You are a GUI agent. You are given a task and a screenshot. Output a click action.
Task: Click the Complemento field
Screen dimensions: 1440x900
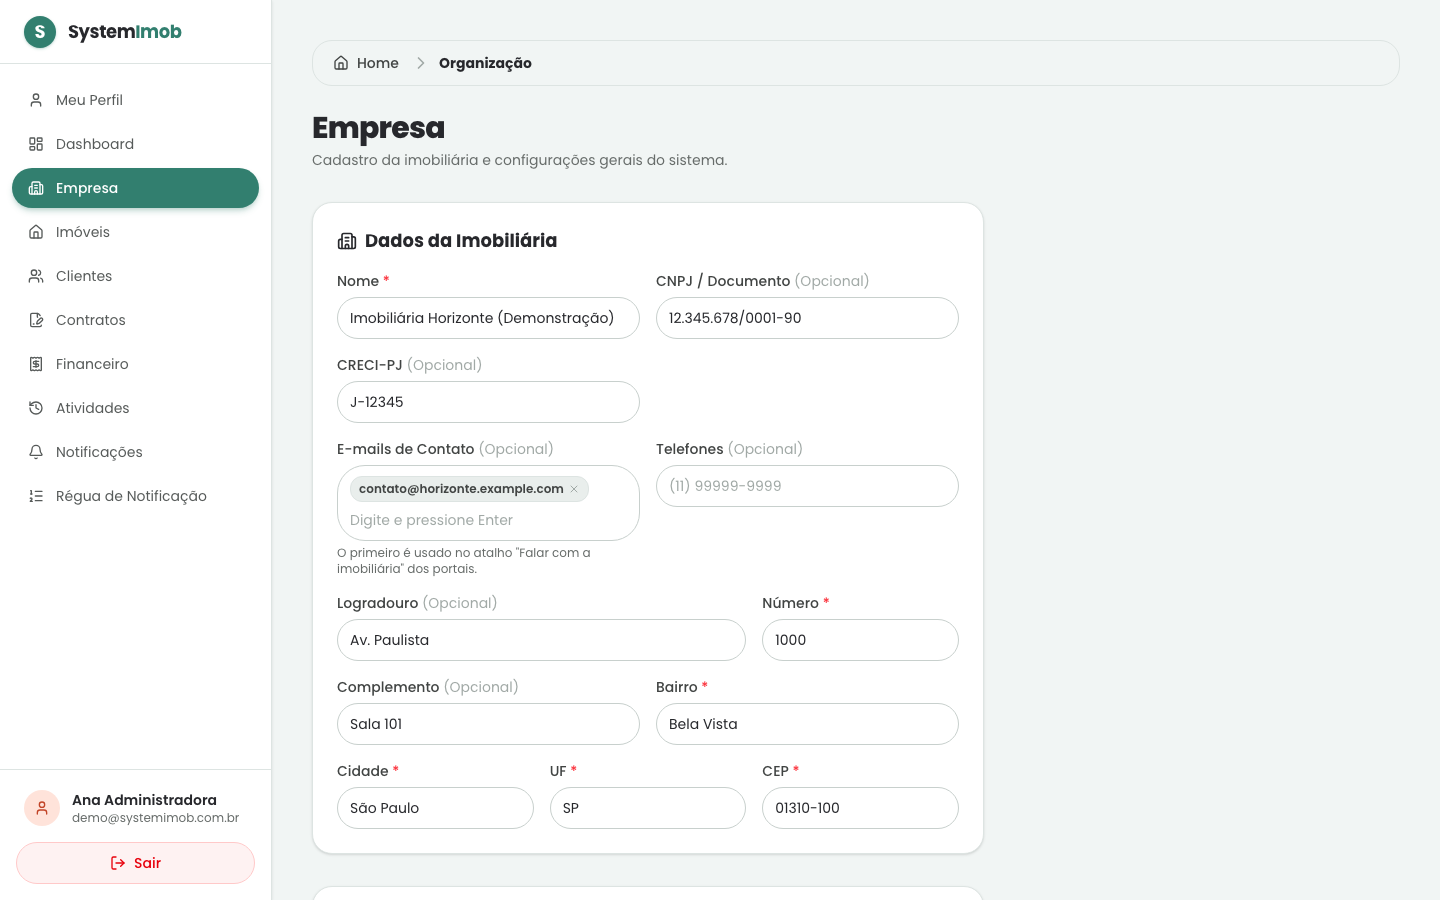coord(488,724)
